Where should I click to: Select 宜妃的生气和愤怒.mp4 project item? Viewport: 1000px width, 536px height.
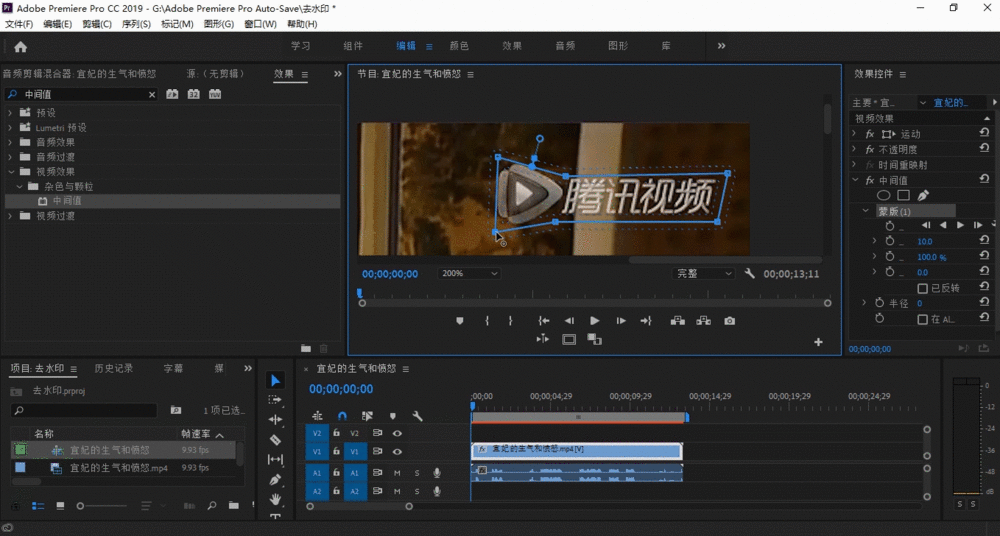(x=124, y=468)
